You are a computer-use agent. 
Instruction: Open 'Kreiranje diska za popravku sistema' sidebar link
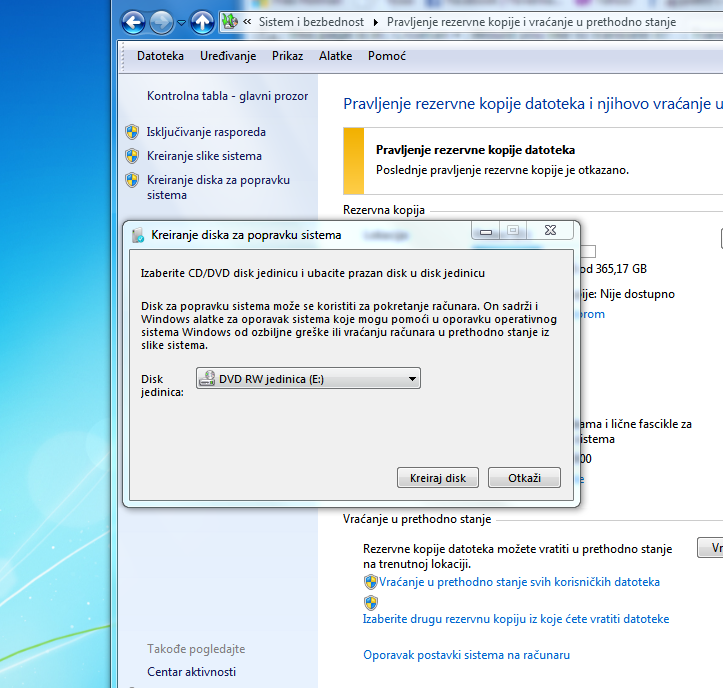pos(218,187)
